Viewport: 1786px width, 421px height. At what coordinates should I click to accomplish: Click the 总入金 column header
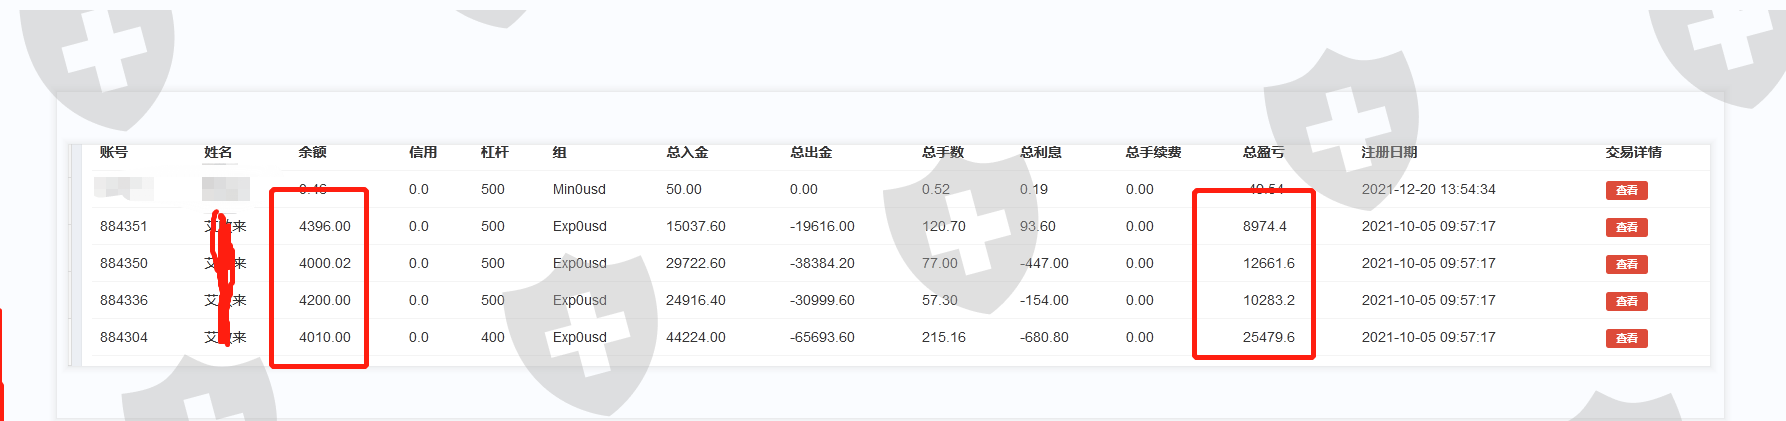pyautogui.click(x=687, y=152)
